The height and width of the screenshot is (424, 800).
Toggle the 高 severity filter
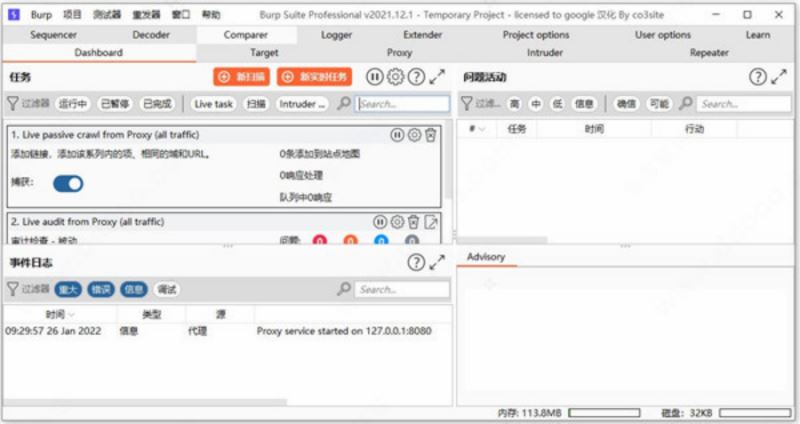point(514,104)
